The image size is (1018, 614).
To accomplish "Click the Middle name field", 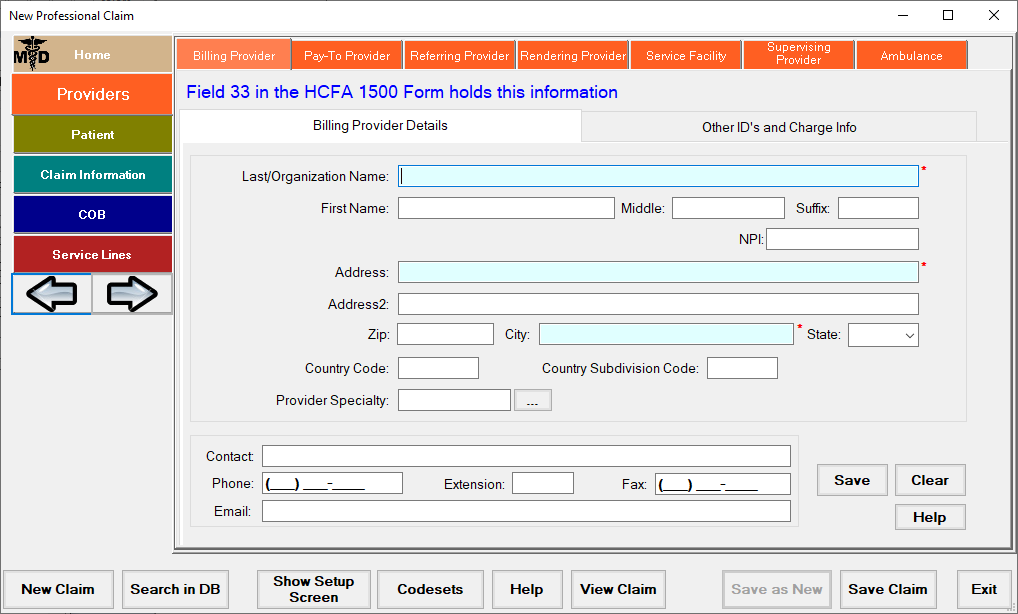I will 728,208.
